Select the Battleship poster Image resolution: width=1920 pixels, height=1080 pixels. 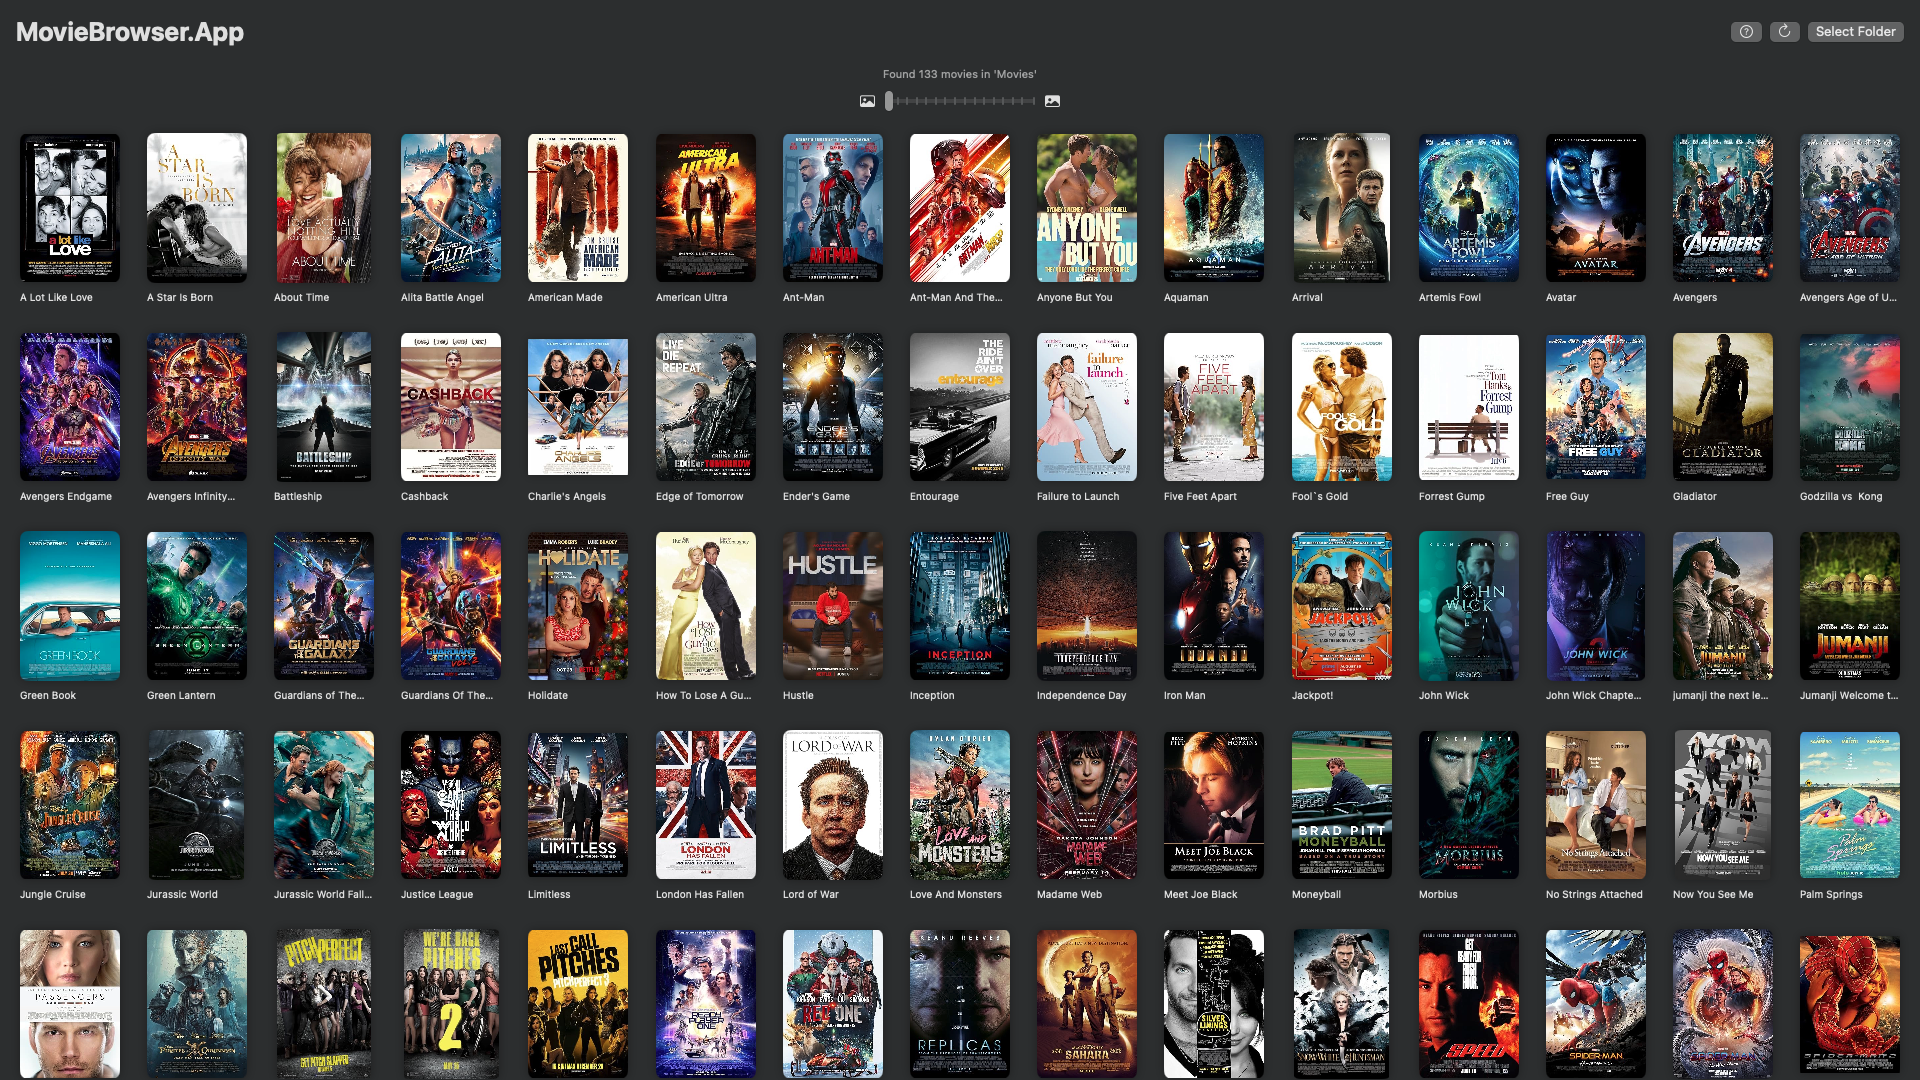(324, 407)
